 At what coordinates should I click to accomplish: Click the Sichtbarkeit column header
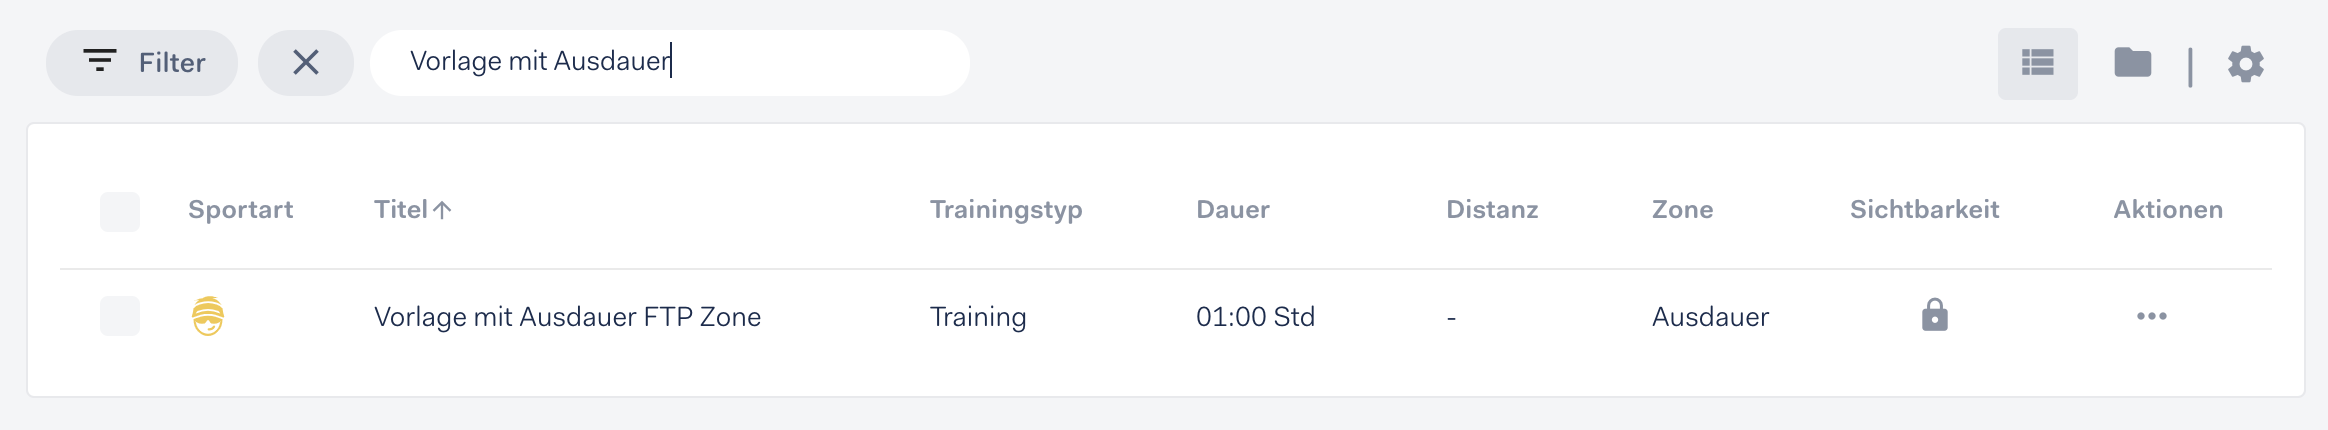[1925, 209]
